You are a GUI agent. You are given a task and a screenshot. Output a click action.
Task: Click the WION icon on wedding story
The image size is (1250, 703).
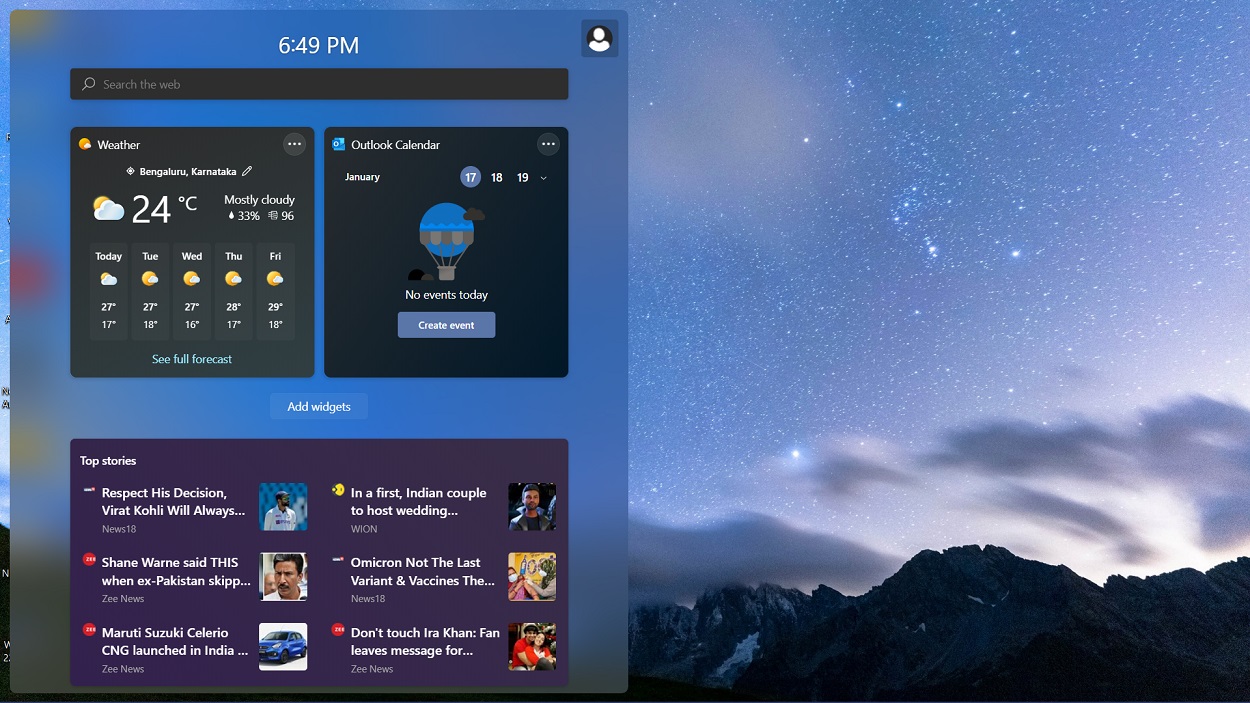click(x=337, y=490)
